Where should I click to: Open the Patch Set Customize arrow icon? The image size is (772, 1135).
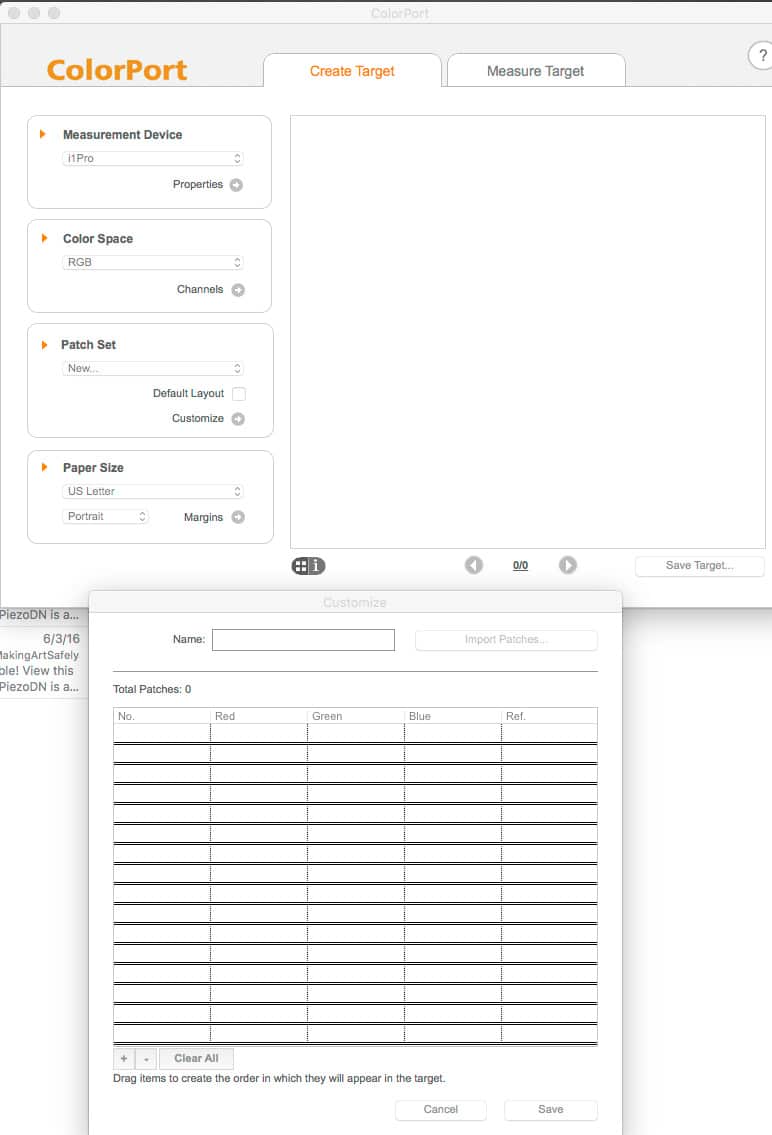[x=238, y=419]
